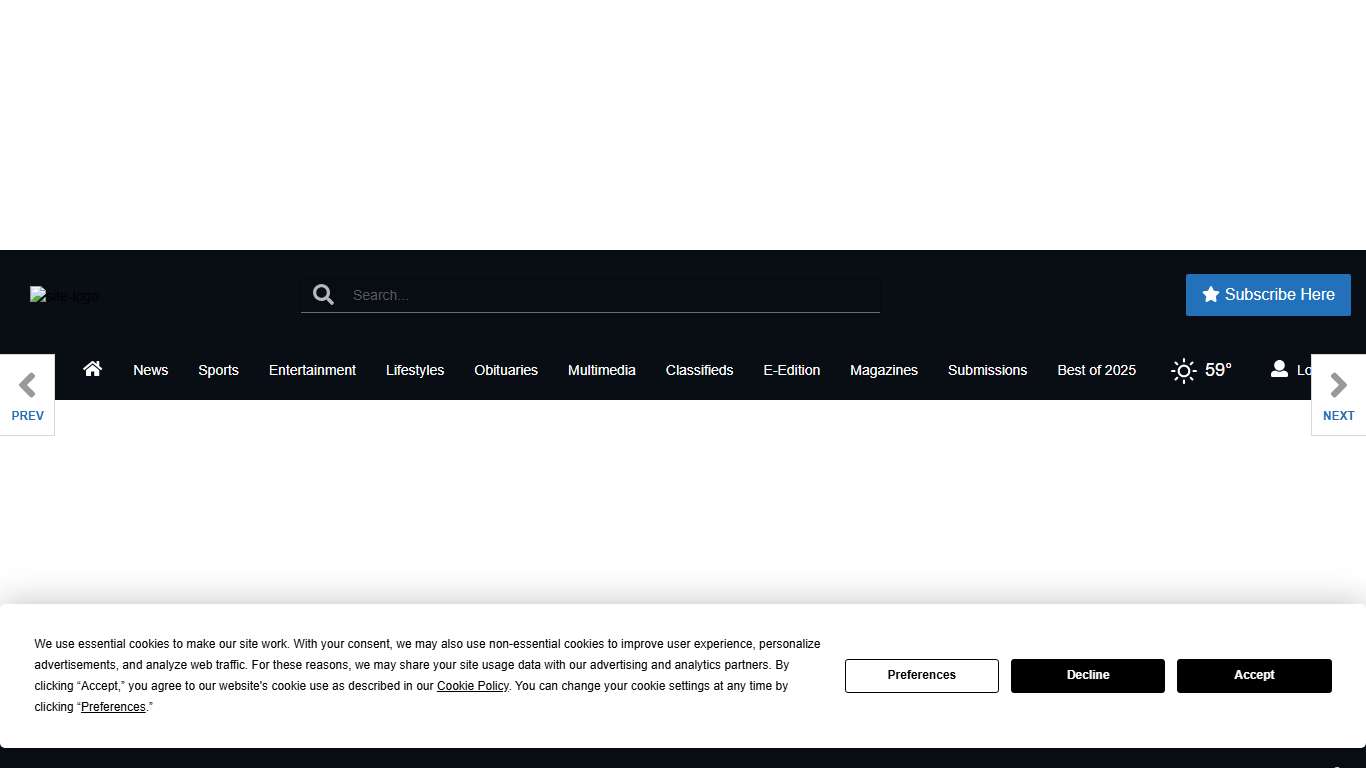
Task: Open the Obituaries page
Action: pyautogui.click(x=506, y=370)
